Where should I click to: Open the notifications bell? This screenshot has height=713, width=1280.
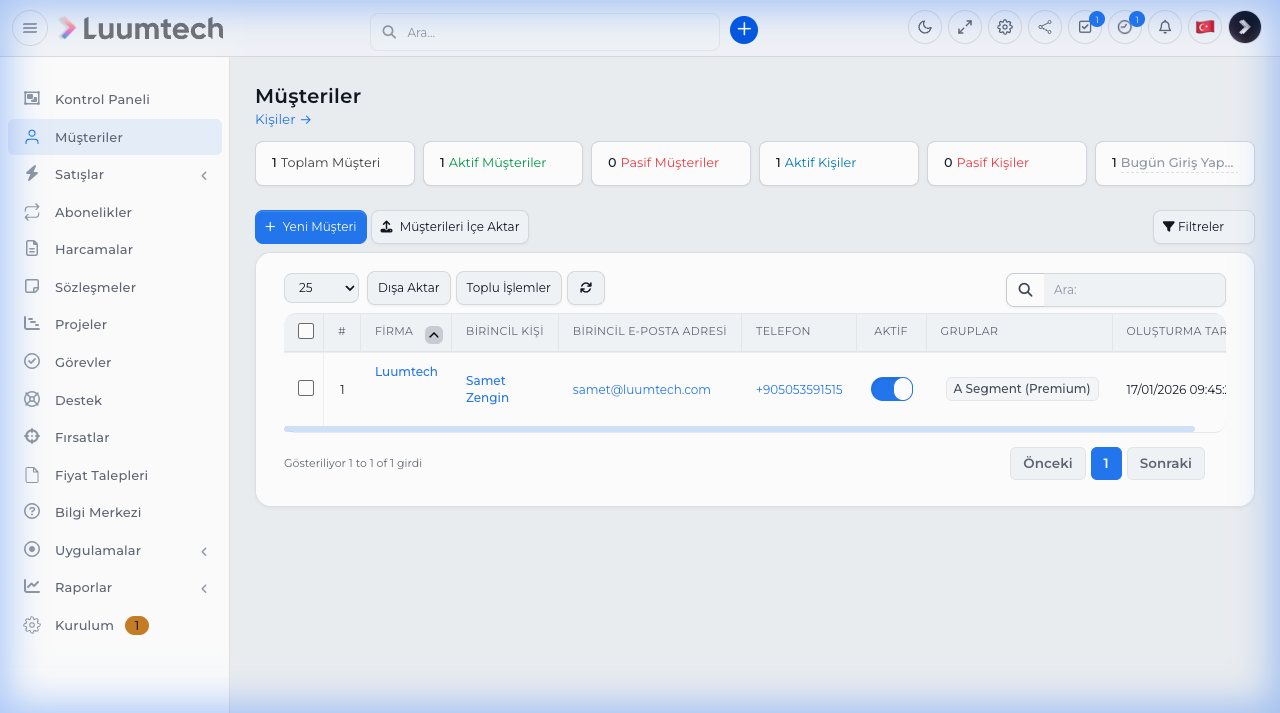(1165, 27)
